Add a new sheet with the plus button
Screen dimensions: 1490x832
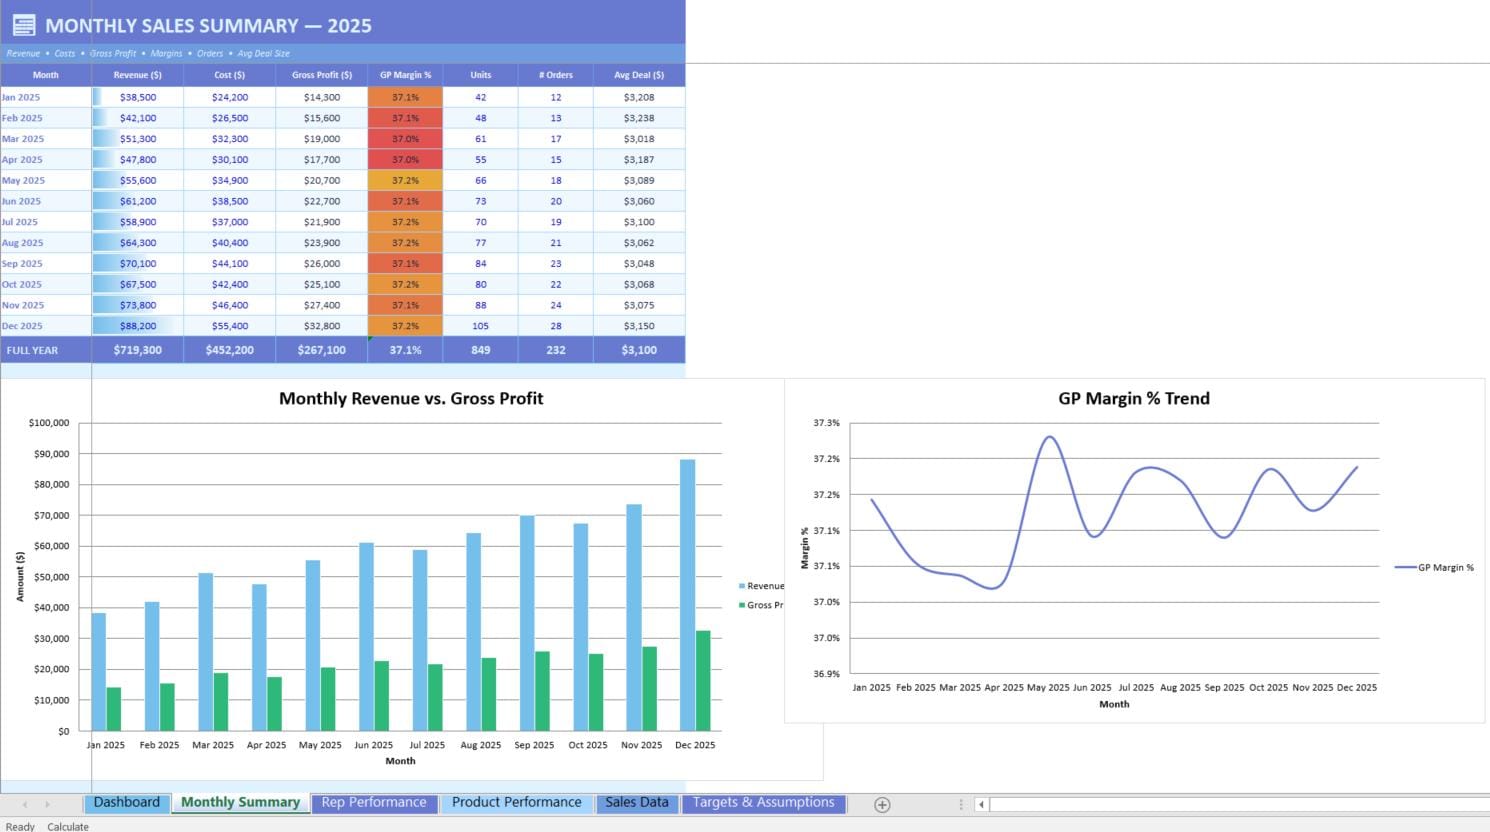tap(882, 804)
